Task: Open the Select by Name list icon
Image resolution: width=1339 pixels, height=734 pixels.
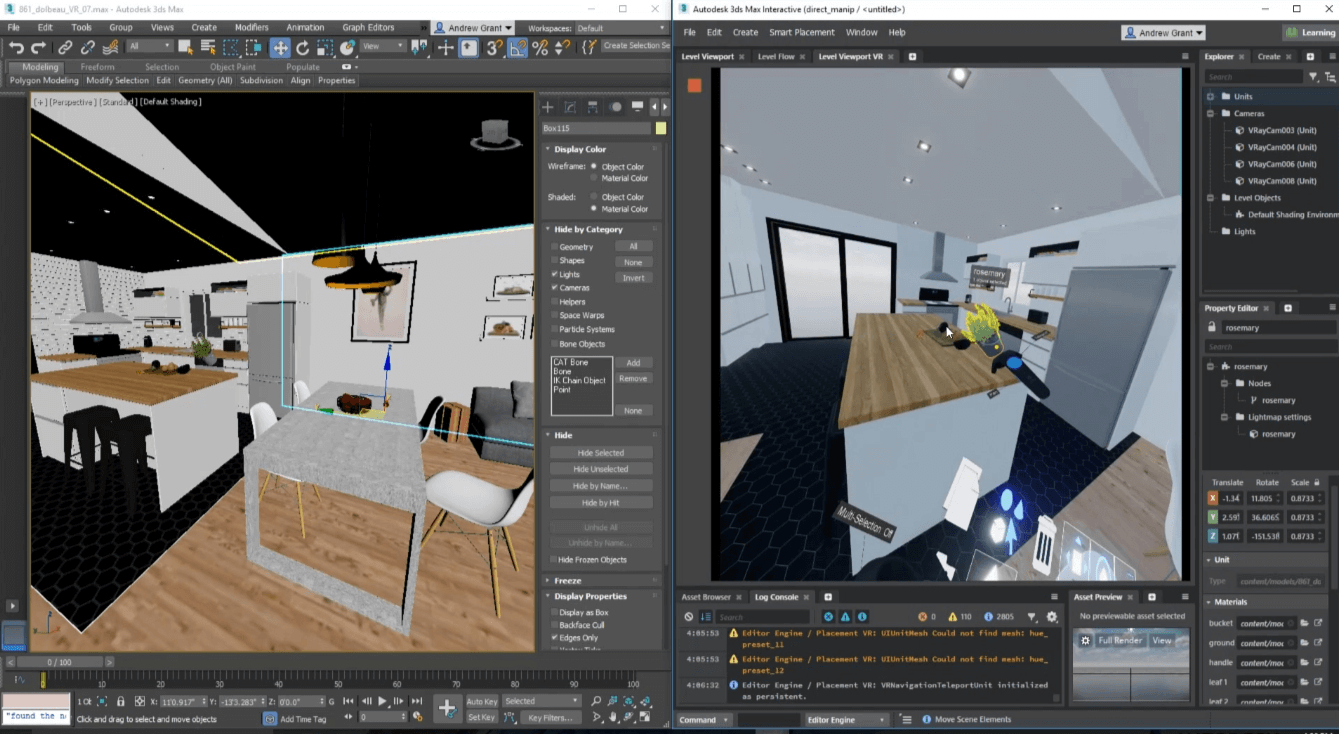Action: (x=208, y=47)
